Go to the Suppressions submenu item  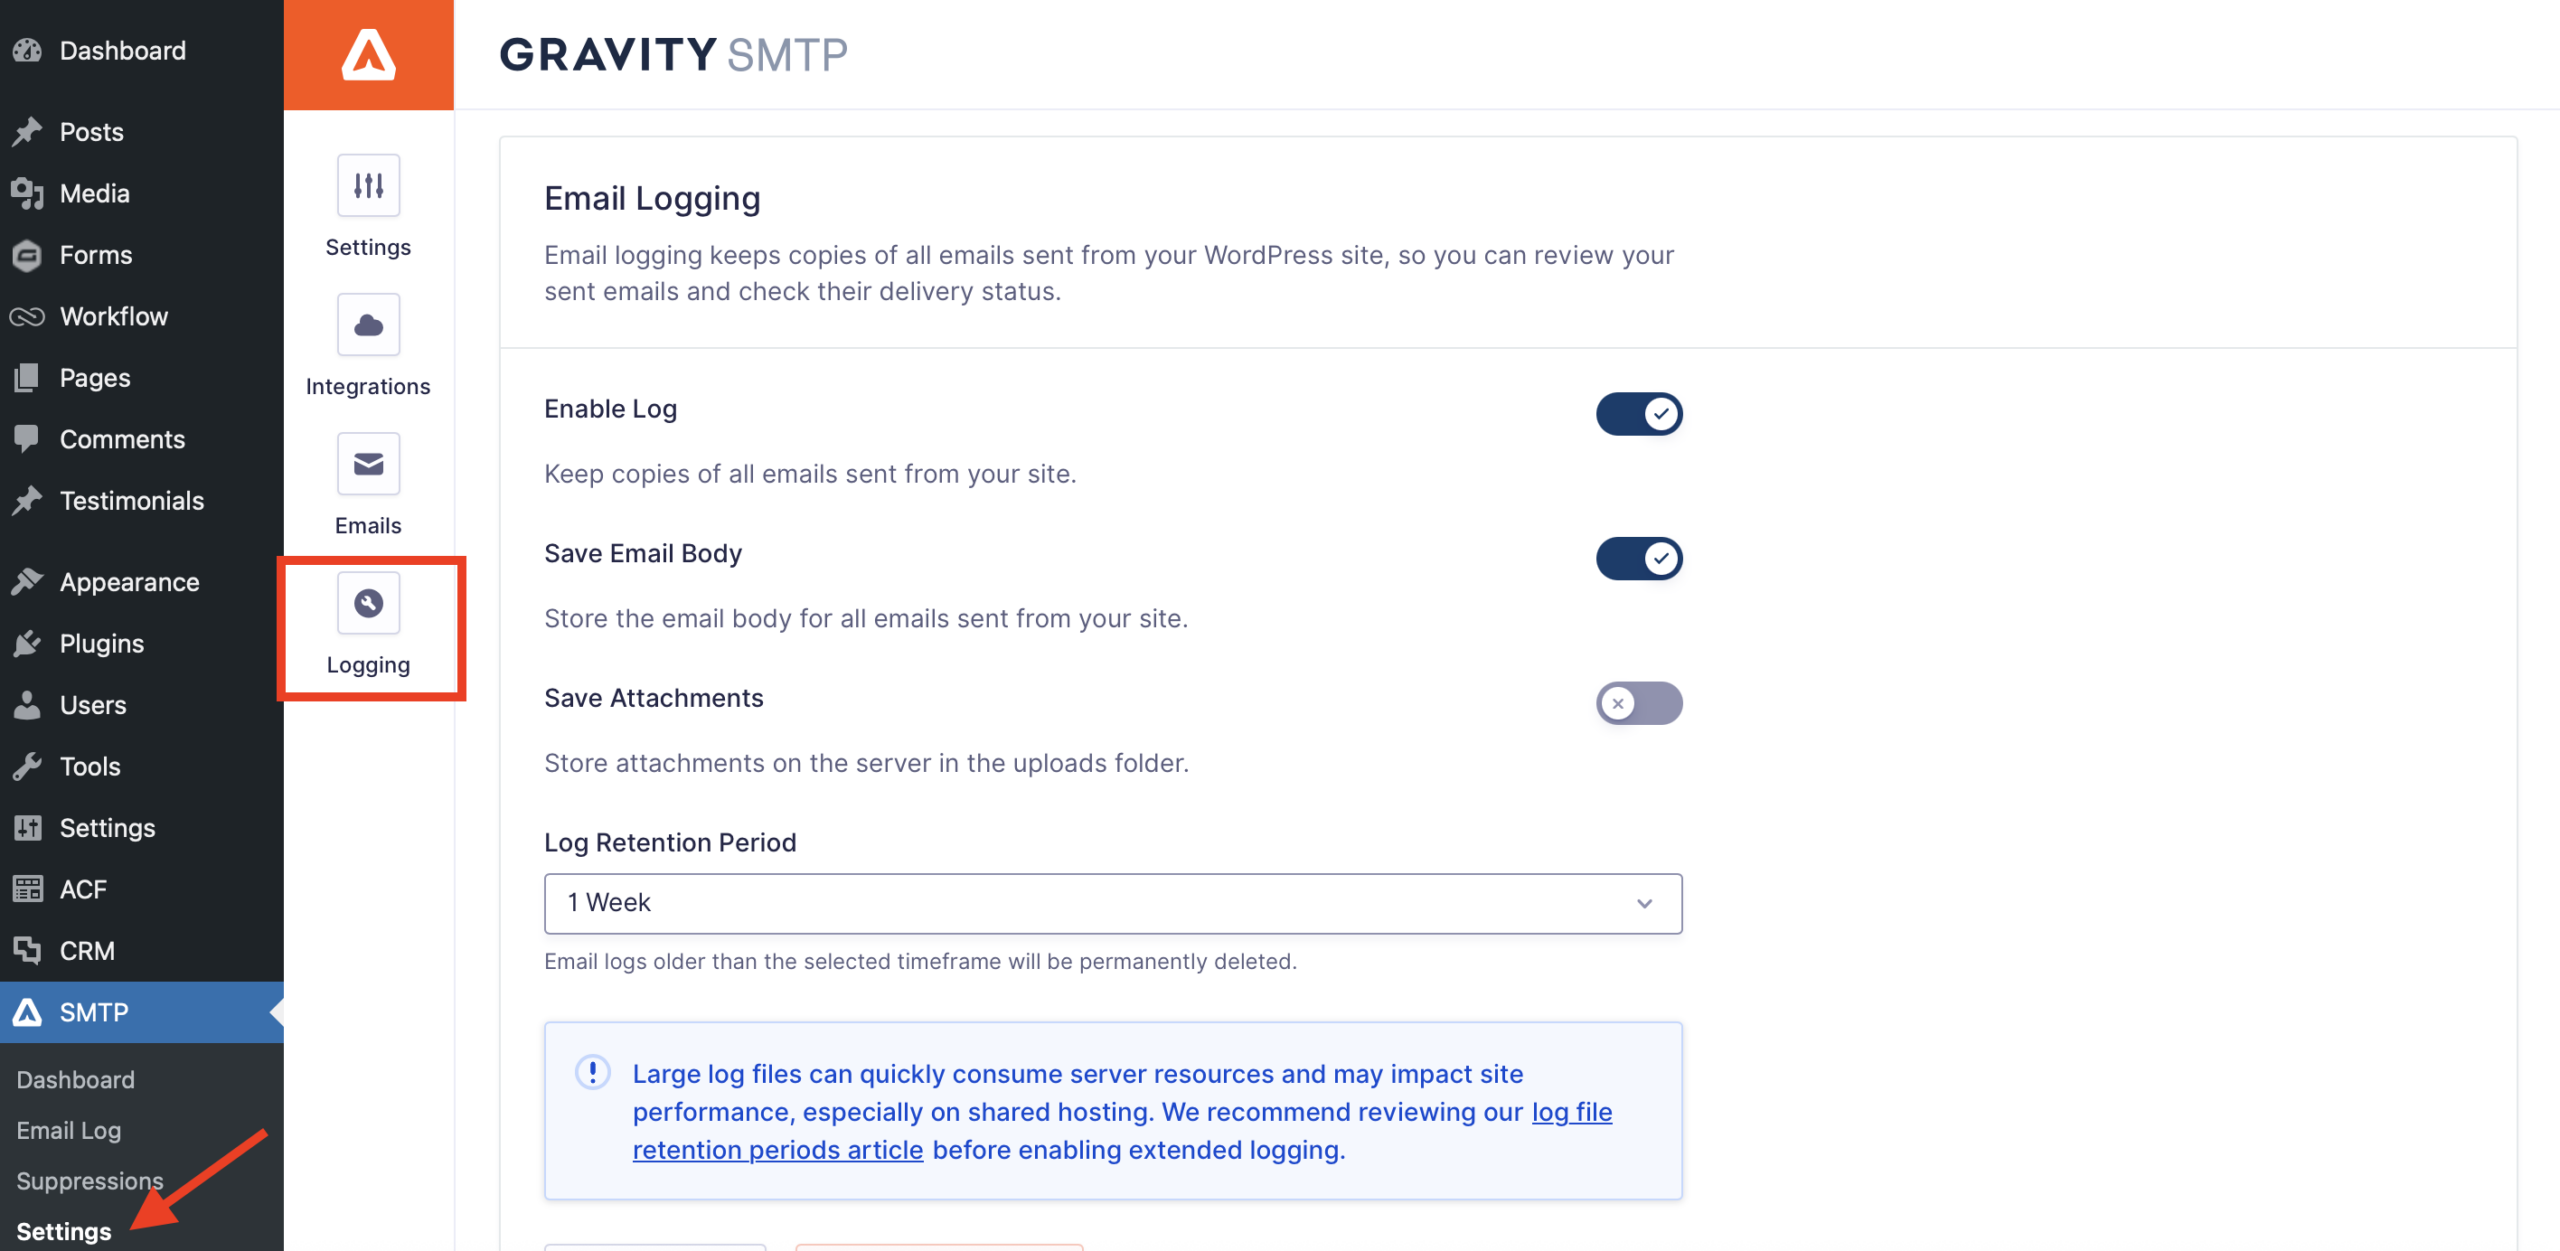pos(90,1181)
